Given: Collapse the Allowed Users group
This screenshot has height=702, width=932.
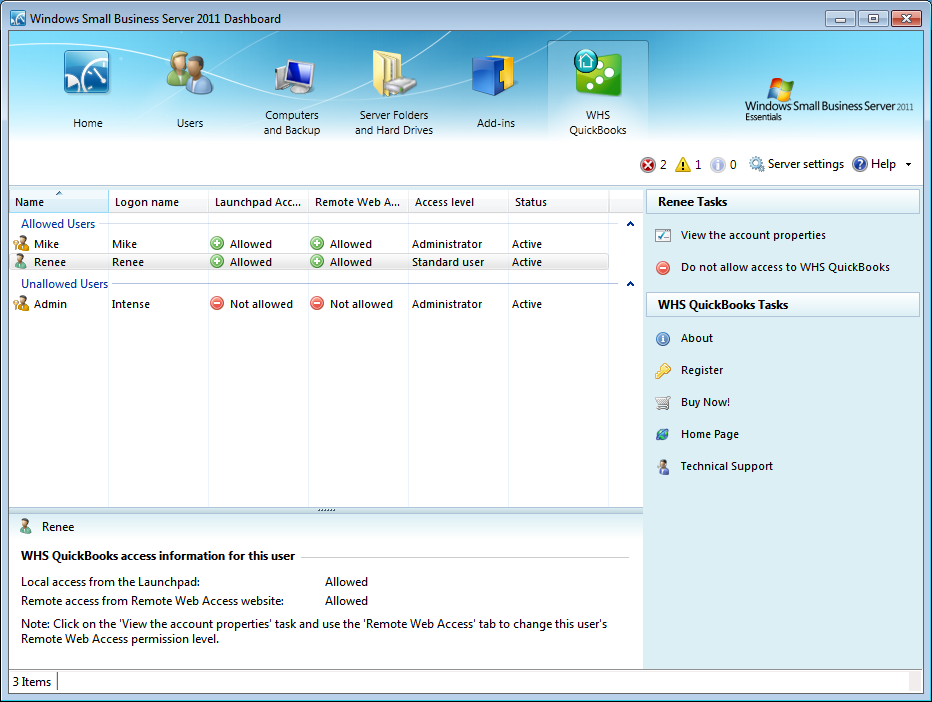Looking at the screenshot, I should [x=630, y=224].
